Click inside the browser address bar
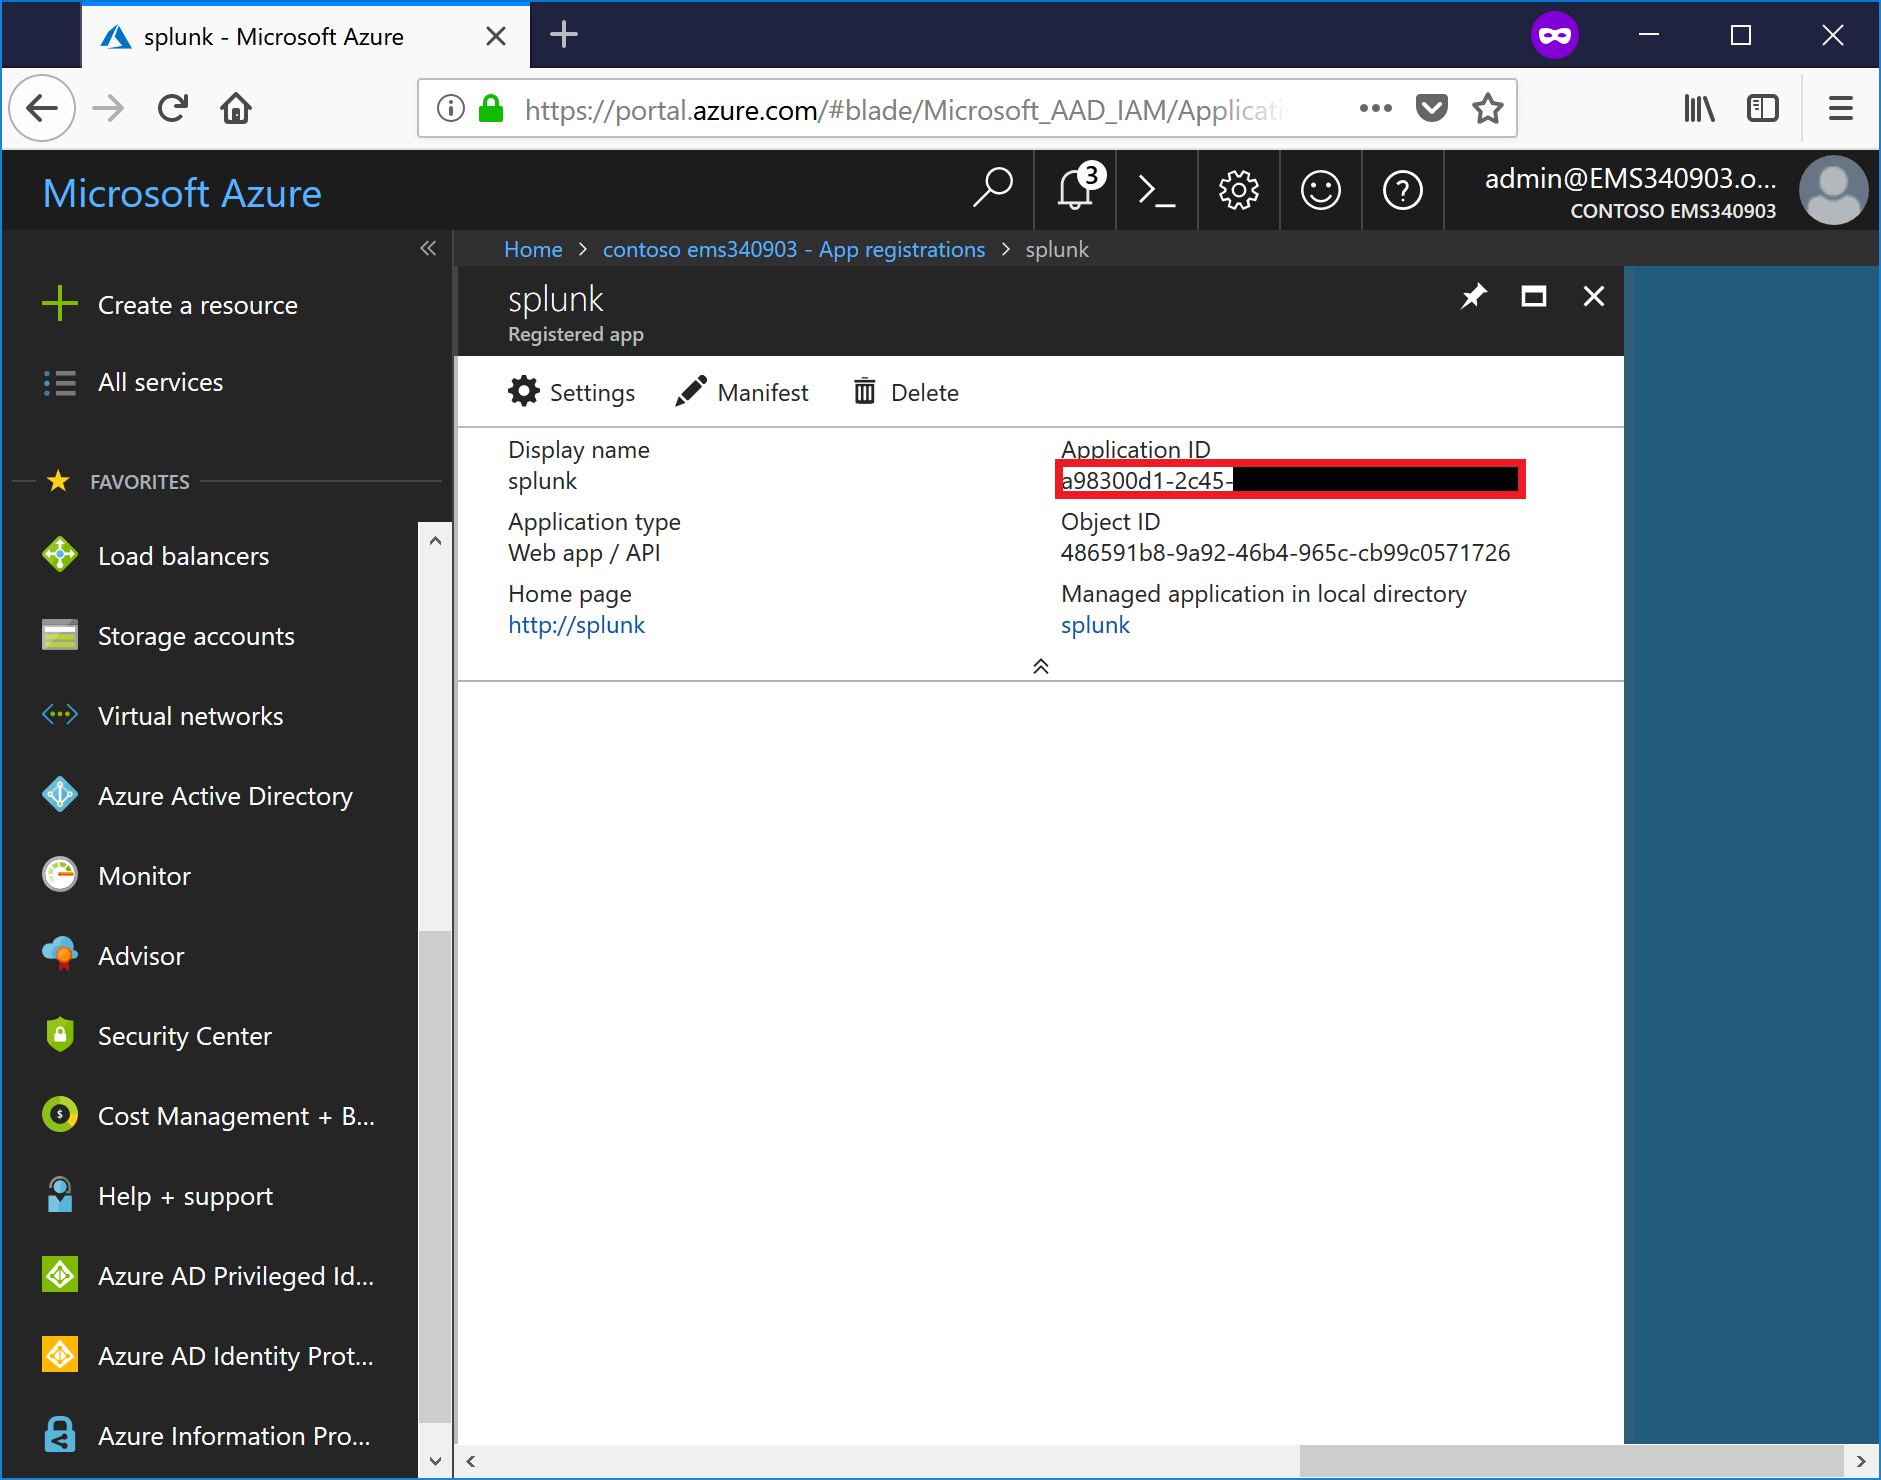The width and height of the screenshot is (1881, 1480). point(900,108)
